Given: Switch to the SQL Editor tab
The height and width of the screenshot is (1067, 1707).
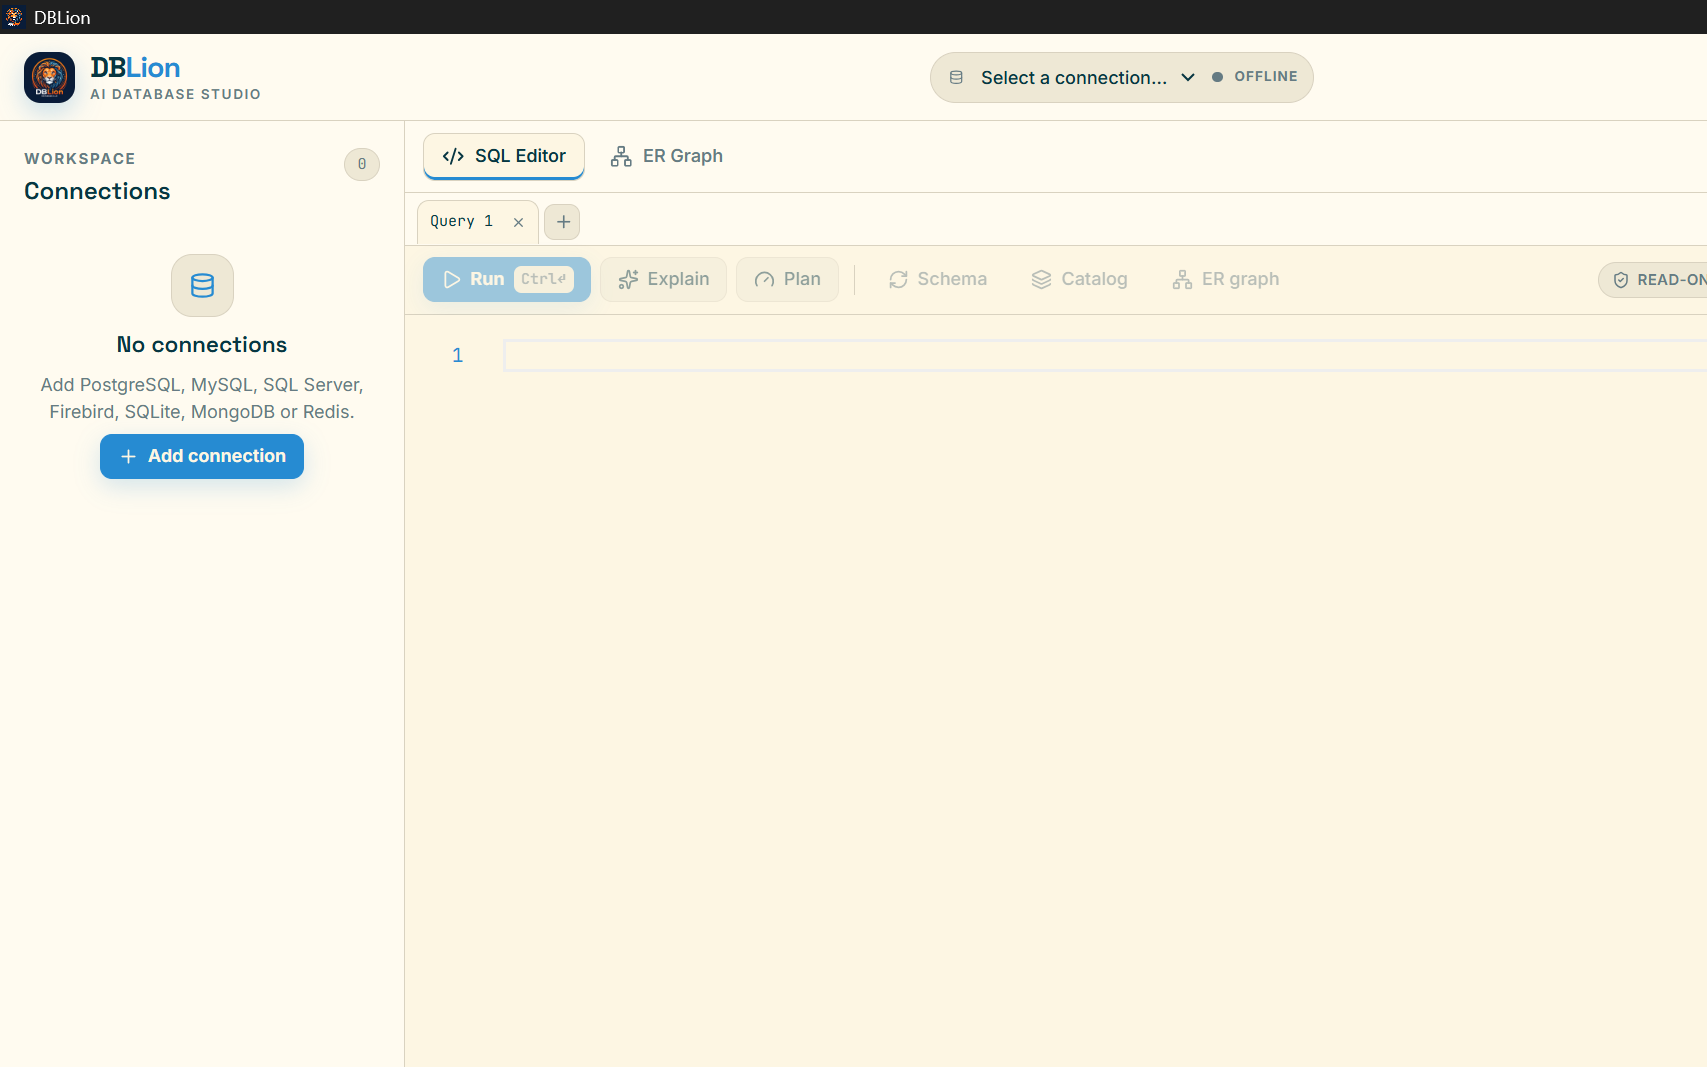Looking at the screenshot, I should click(x=504, y=156).
